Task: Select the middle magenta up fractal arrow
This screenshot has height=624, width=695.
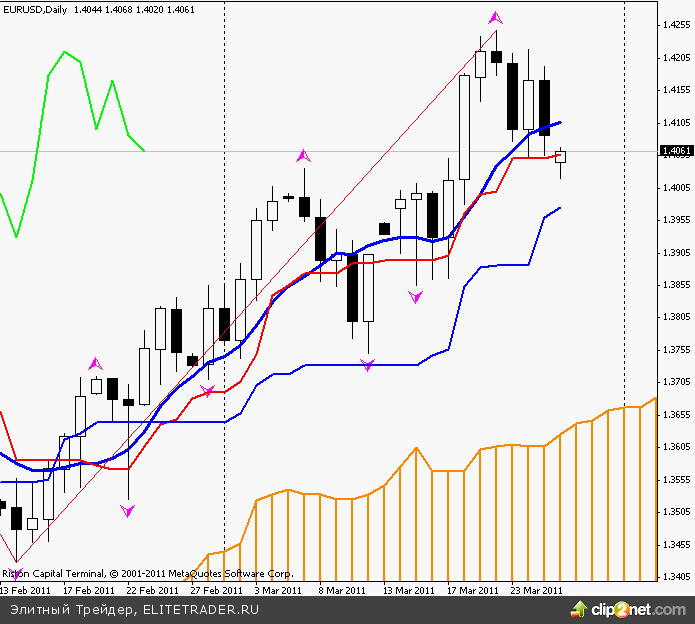Action: 303,156
